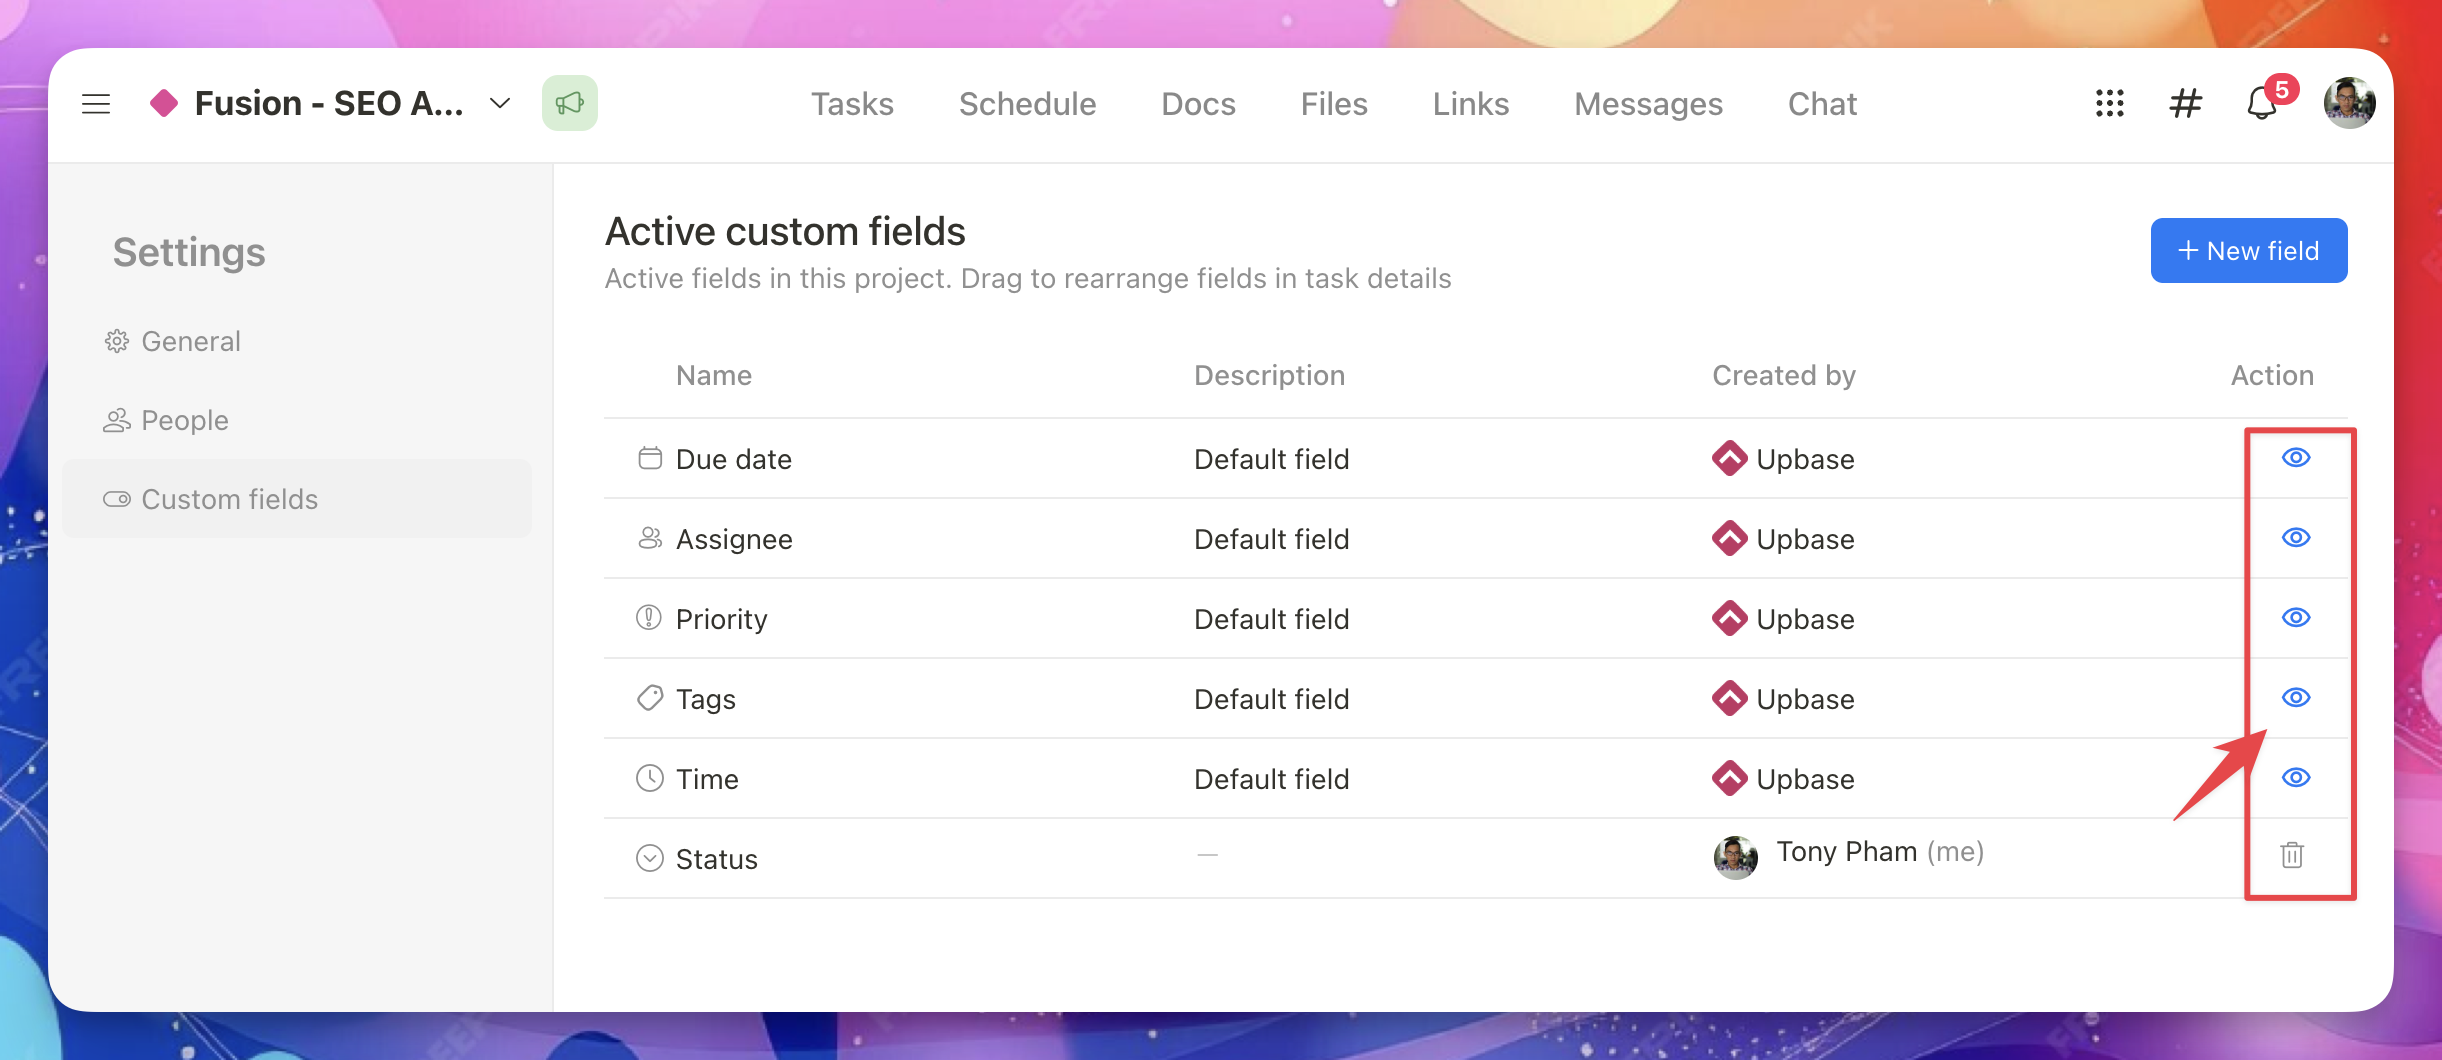Add a New field
Image resolution: width=2442 pixels, height=1060 pixels.
tap(2248, 251)
